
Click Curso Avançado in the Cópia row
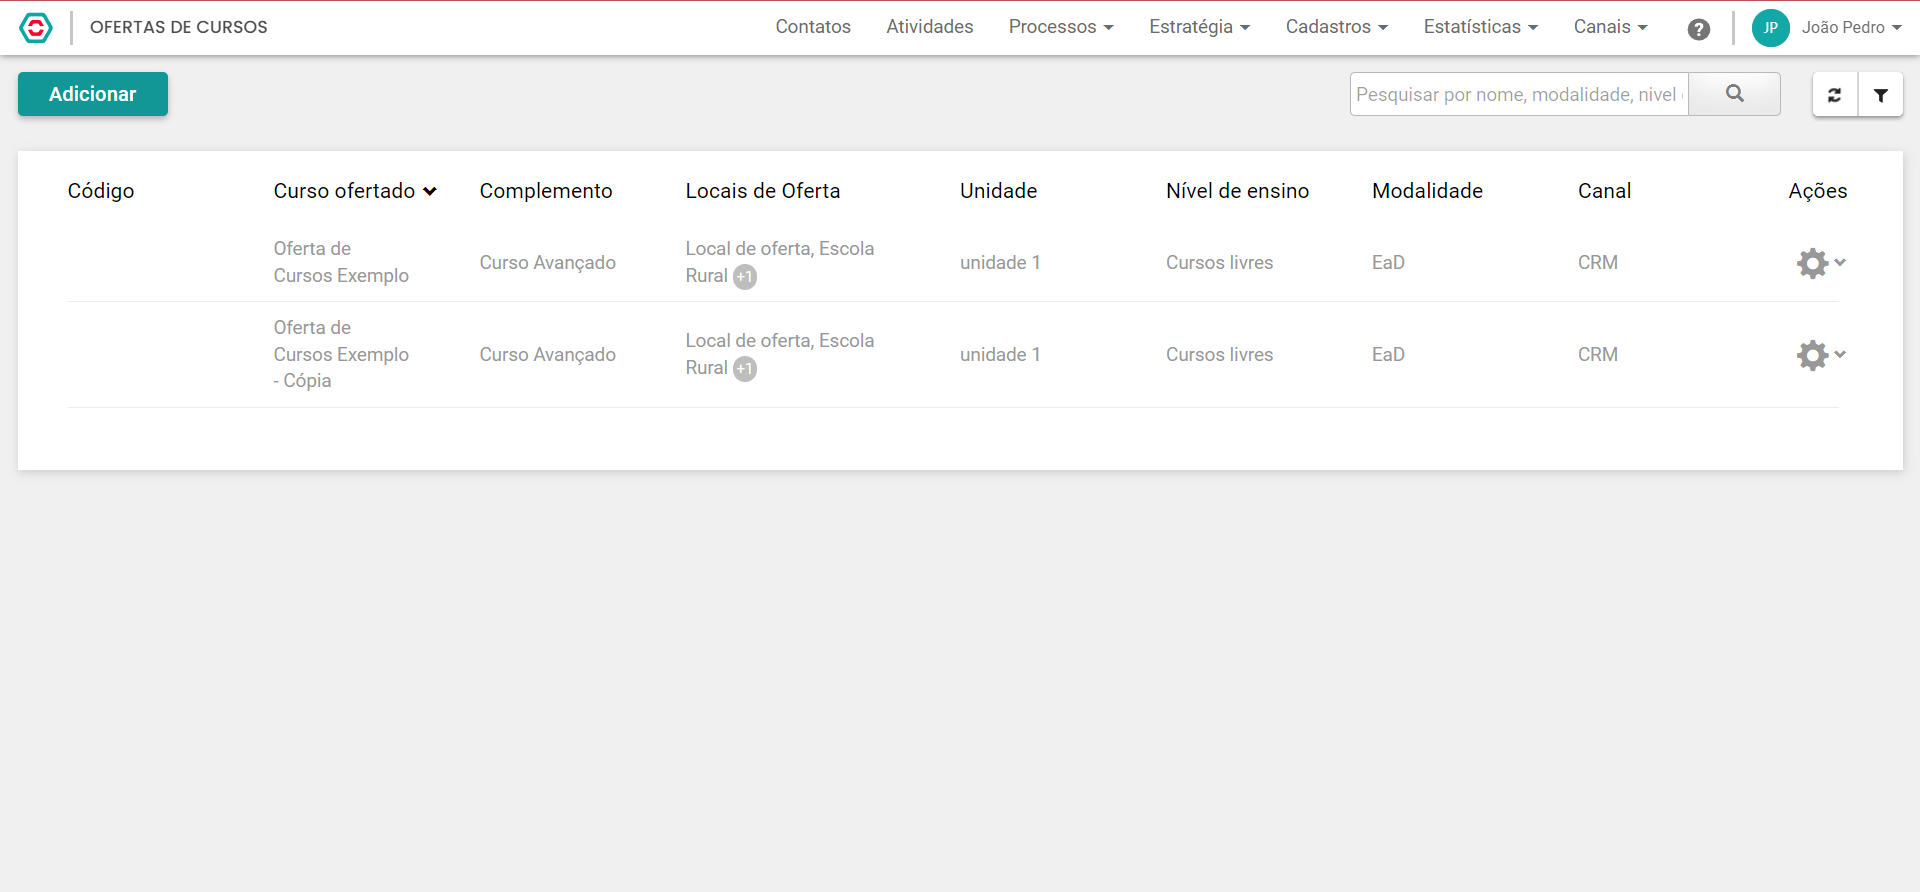[x=548, y=355]
